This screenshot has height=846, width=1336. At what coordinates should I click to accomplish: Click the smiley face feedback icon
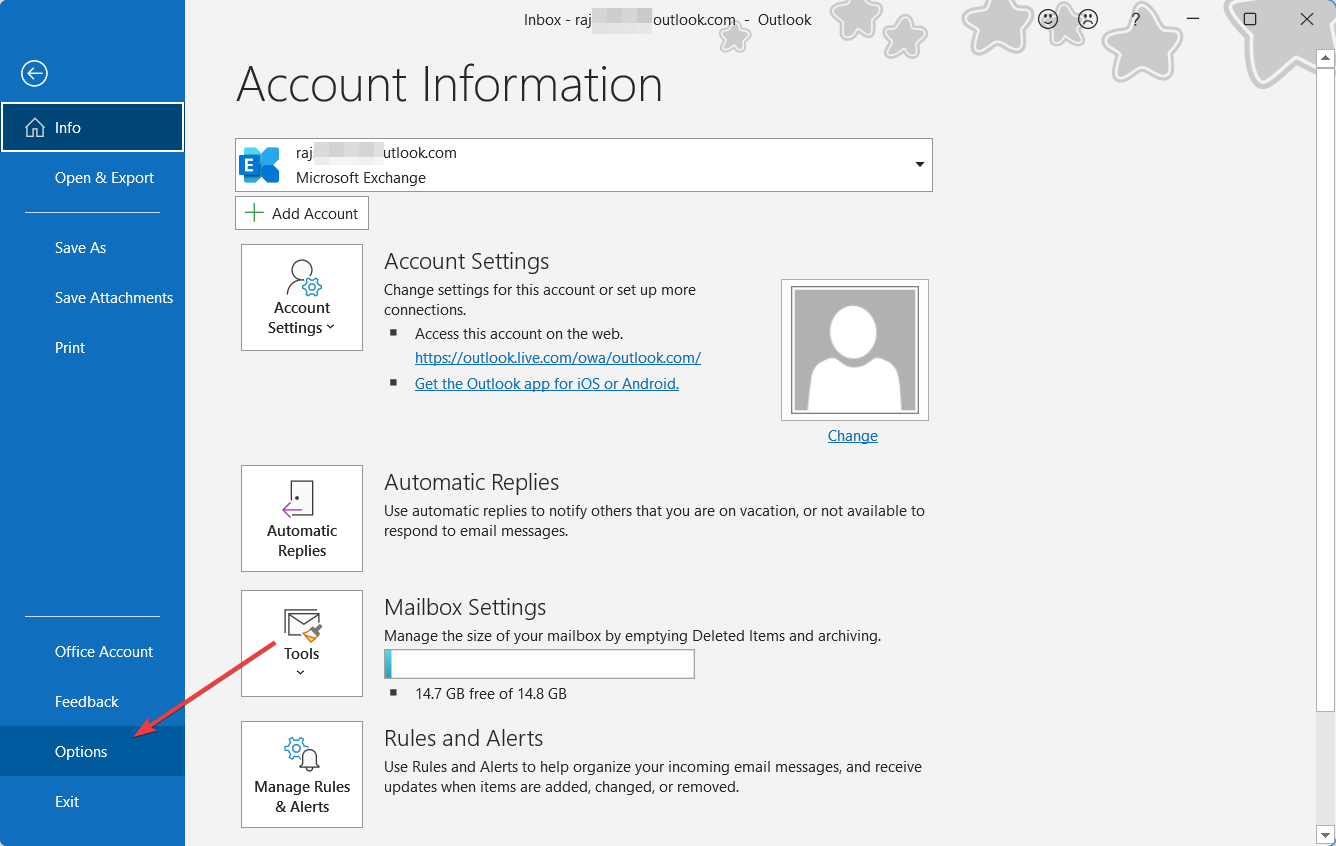(x=1048, y=19)
